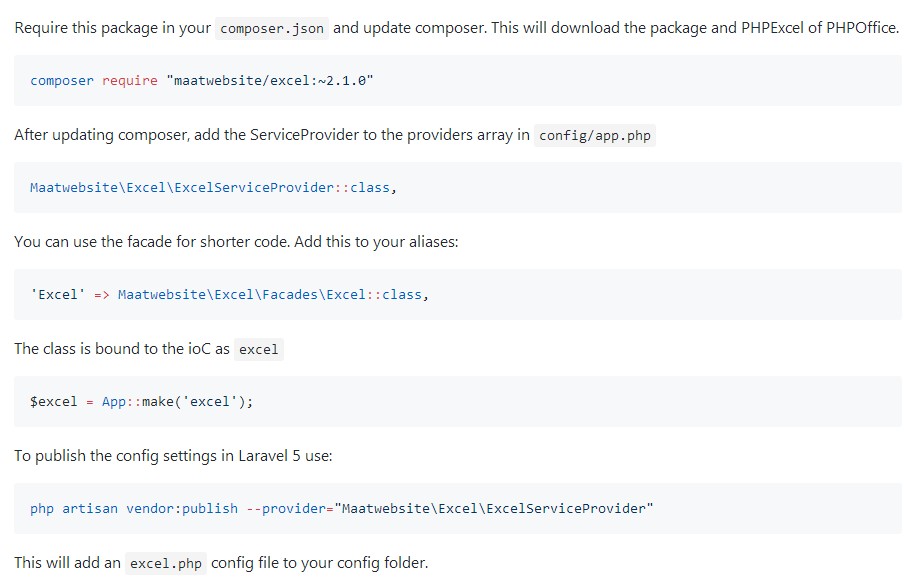Click the inline code 'excel' after ioC
The width and height of the screenshot is (907, 582).
click(x=259, y=349)
